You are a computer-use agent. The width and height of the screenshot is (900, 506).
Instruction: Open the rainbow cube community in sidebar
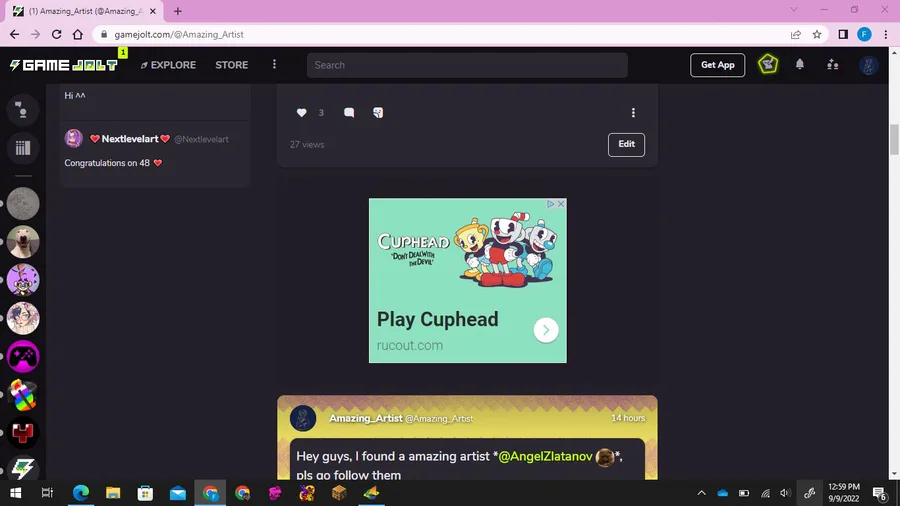pyautogui.click(x=23, y=395)
